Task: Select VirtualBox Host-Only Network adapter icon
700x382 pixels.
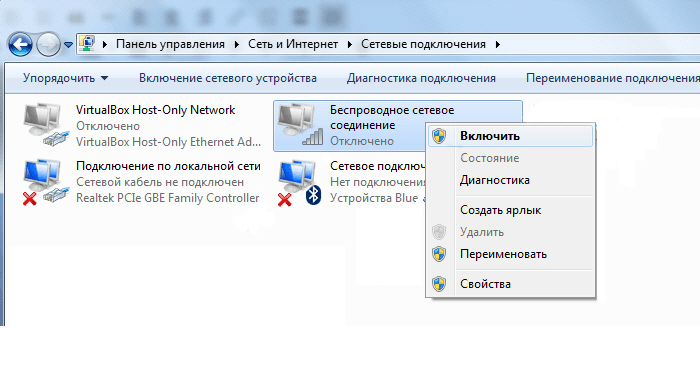Action: (46, 125)
